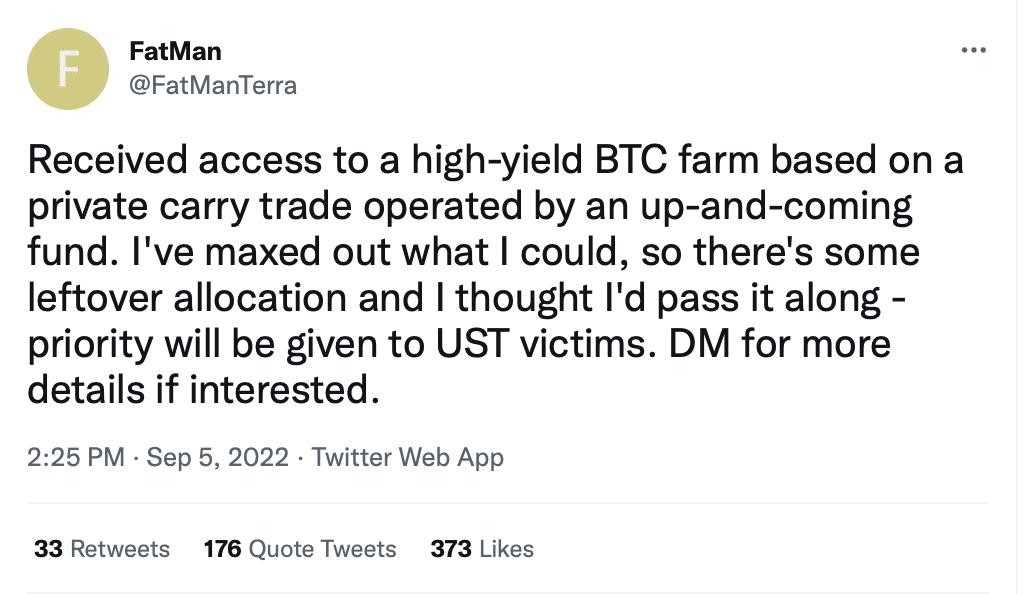This screenshot has height=594, width=1024.
Task: Click "details if interested." tweet line
Action: (203, 390)
